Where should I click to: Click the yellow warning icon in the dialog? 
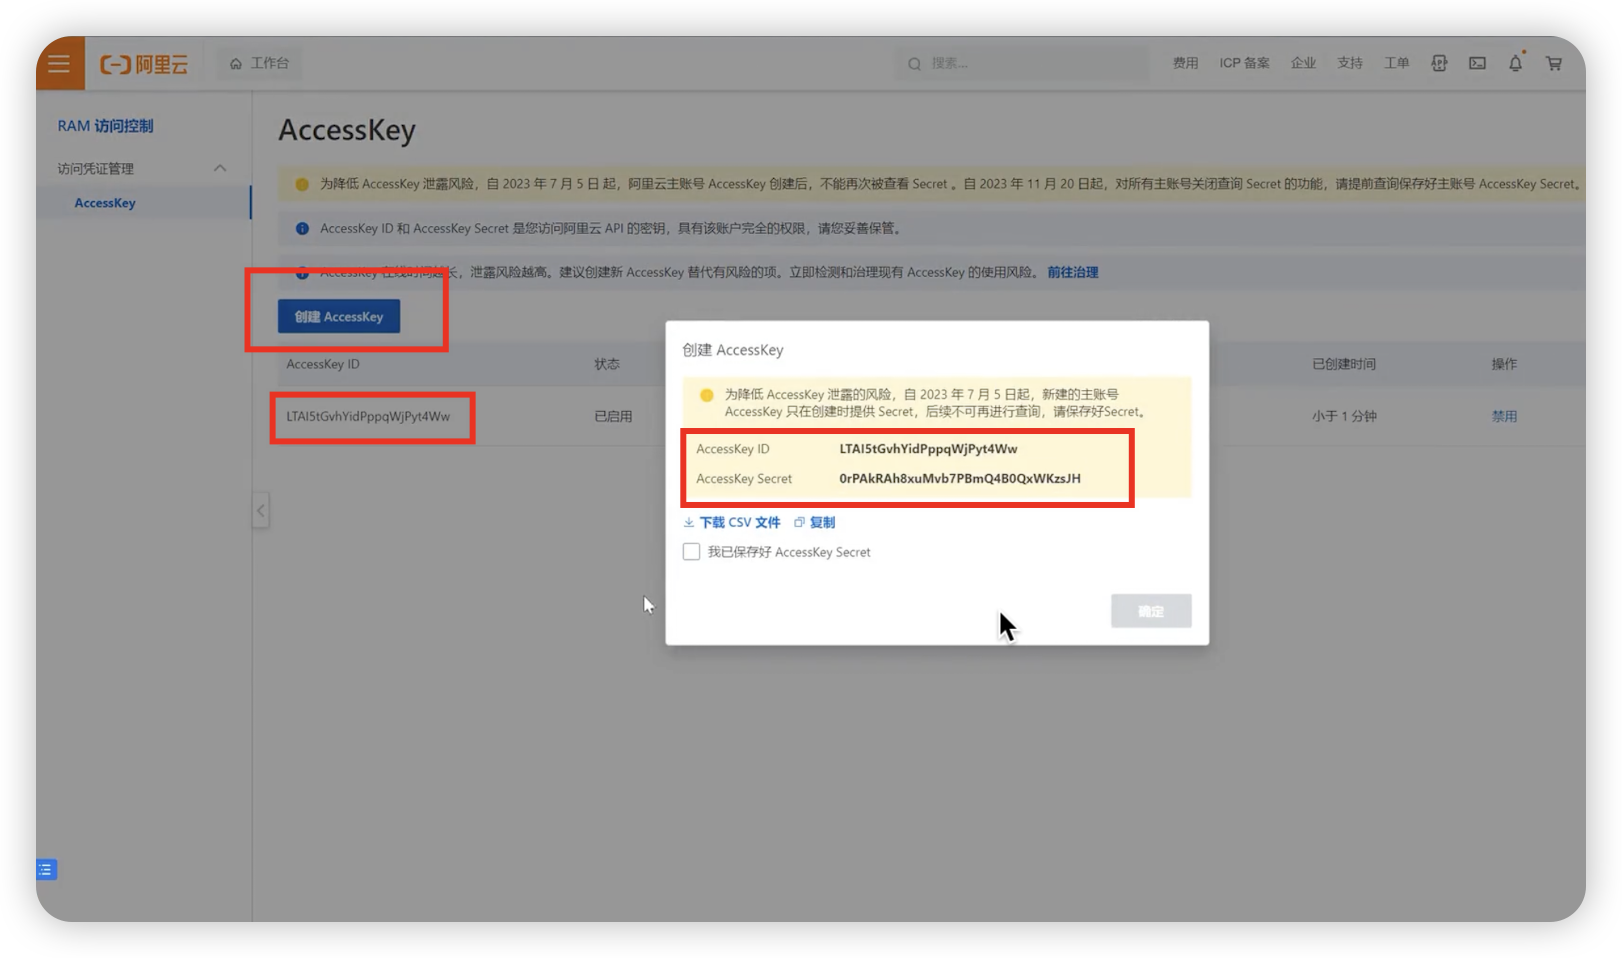pos(707,395)
